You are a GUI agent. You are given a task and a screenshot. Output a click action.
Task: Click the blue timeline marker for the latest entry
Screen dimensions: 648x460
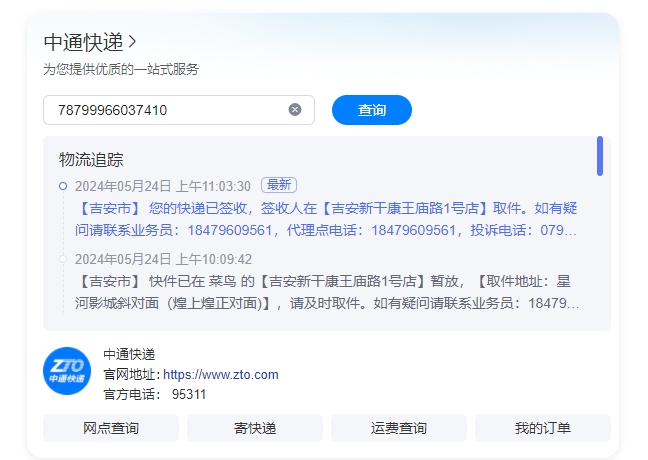pos(63,186)
